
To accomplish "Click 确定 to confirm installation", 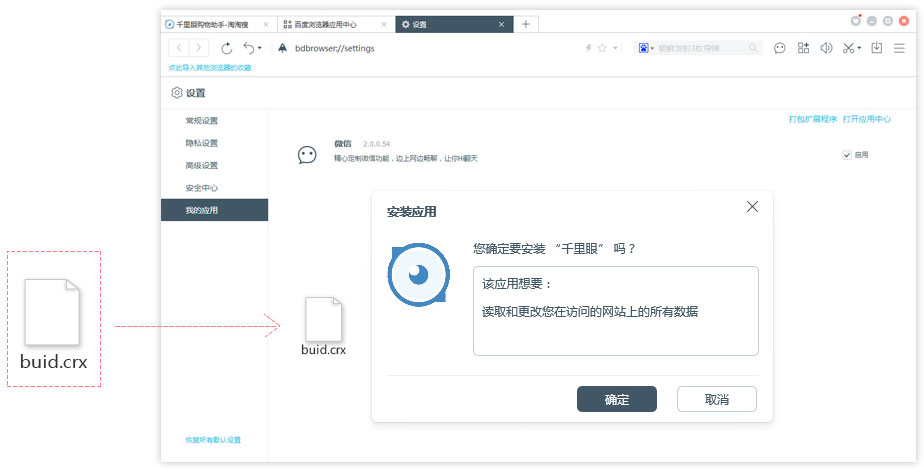I will tap(617, 399).
